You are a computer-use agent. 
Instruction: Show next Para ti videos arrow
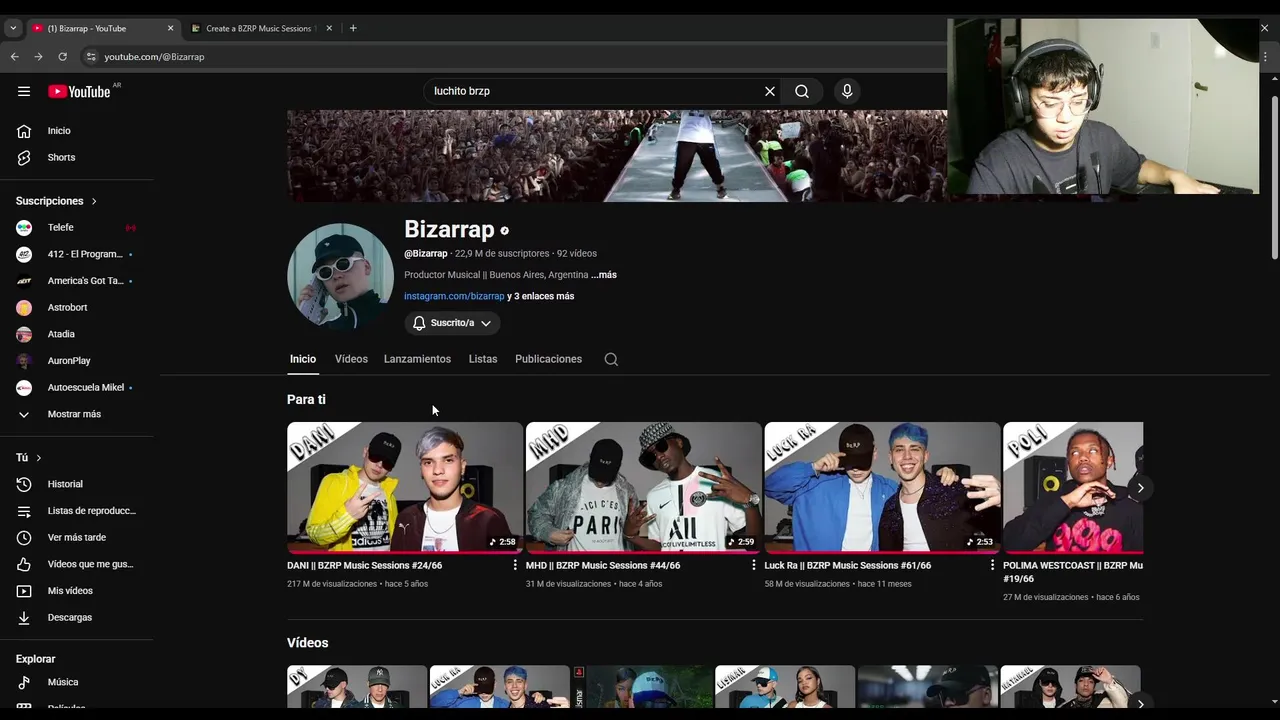coord(1140,488)
